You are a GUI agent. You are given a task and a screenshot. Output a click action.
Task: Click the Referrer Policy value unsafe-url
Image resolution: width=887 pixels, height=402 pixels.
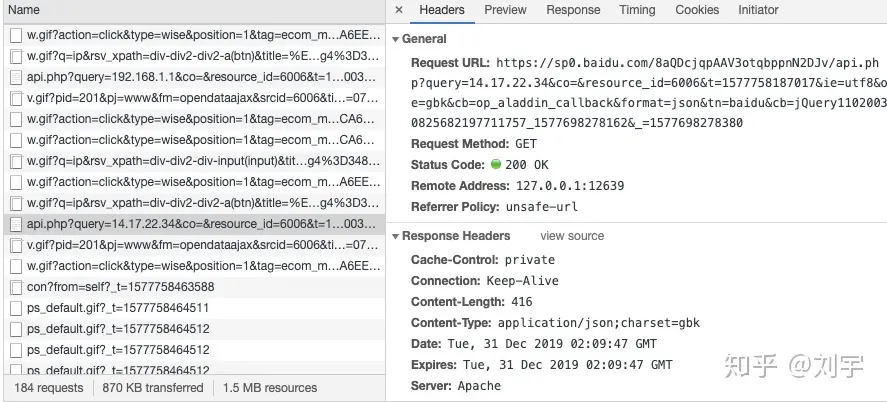[x=542, y=207]
